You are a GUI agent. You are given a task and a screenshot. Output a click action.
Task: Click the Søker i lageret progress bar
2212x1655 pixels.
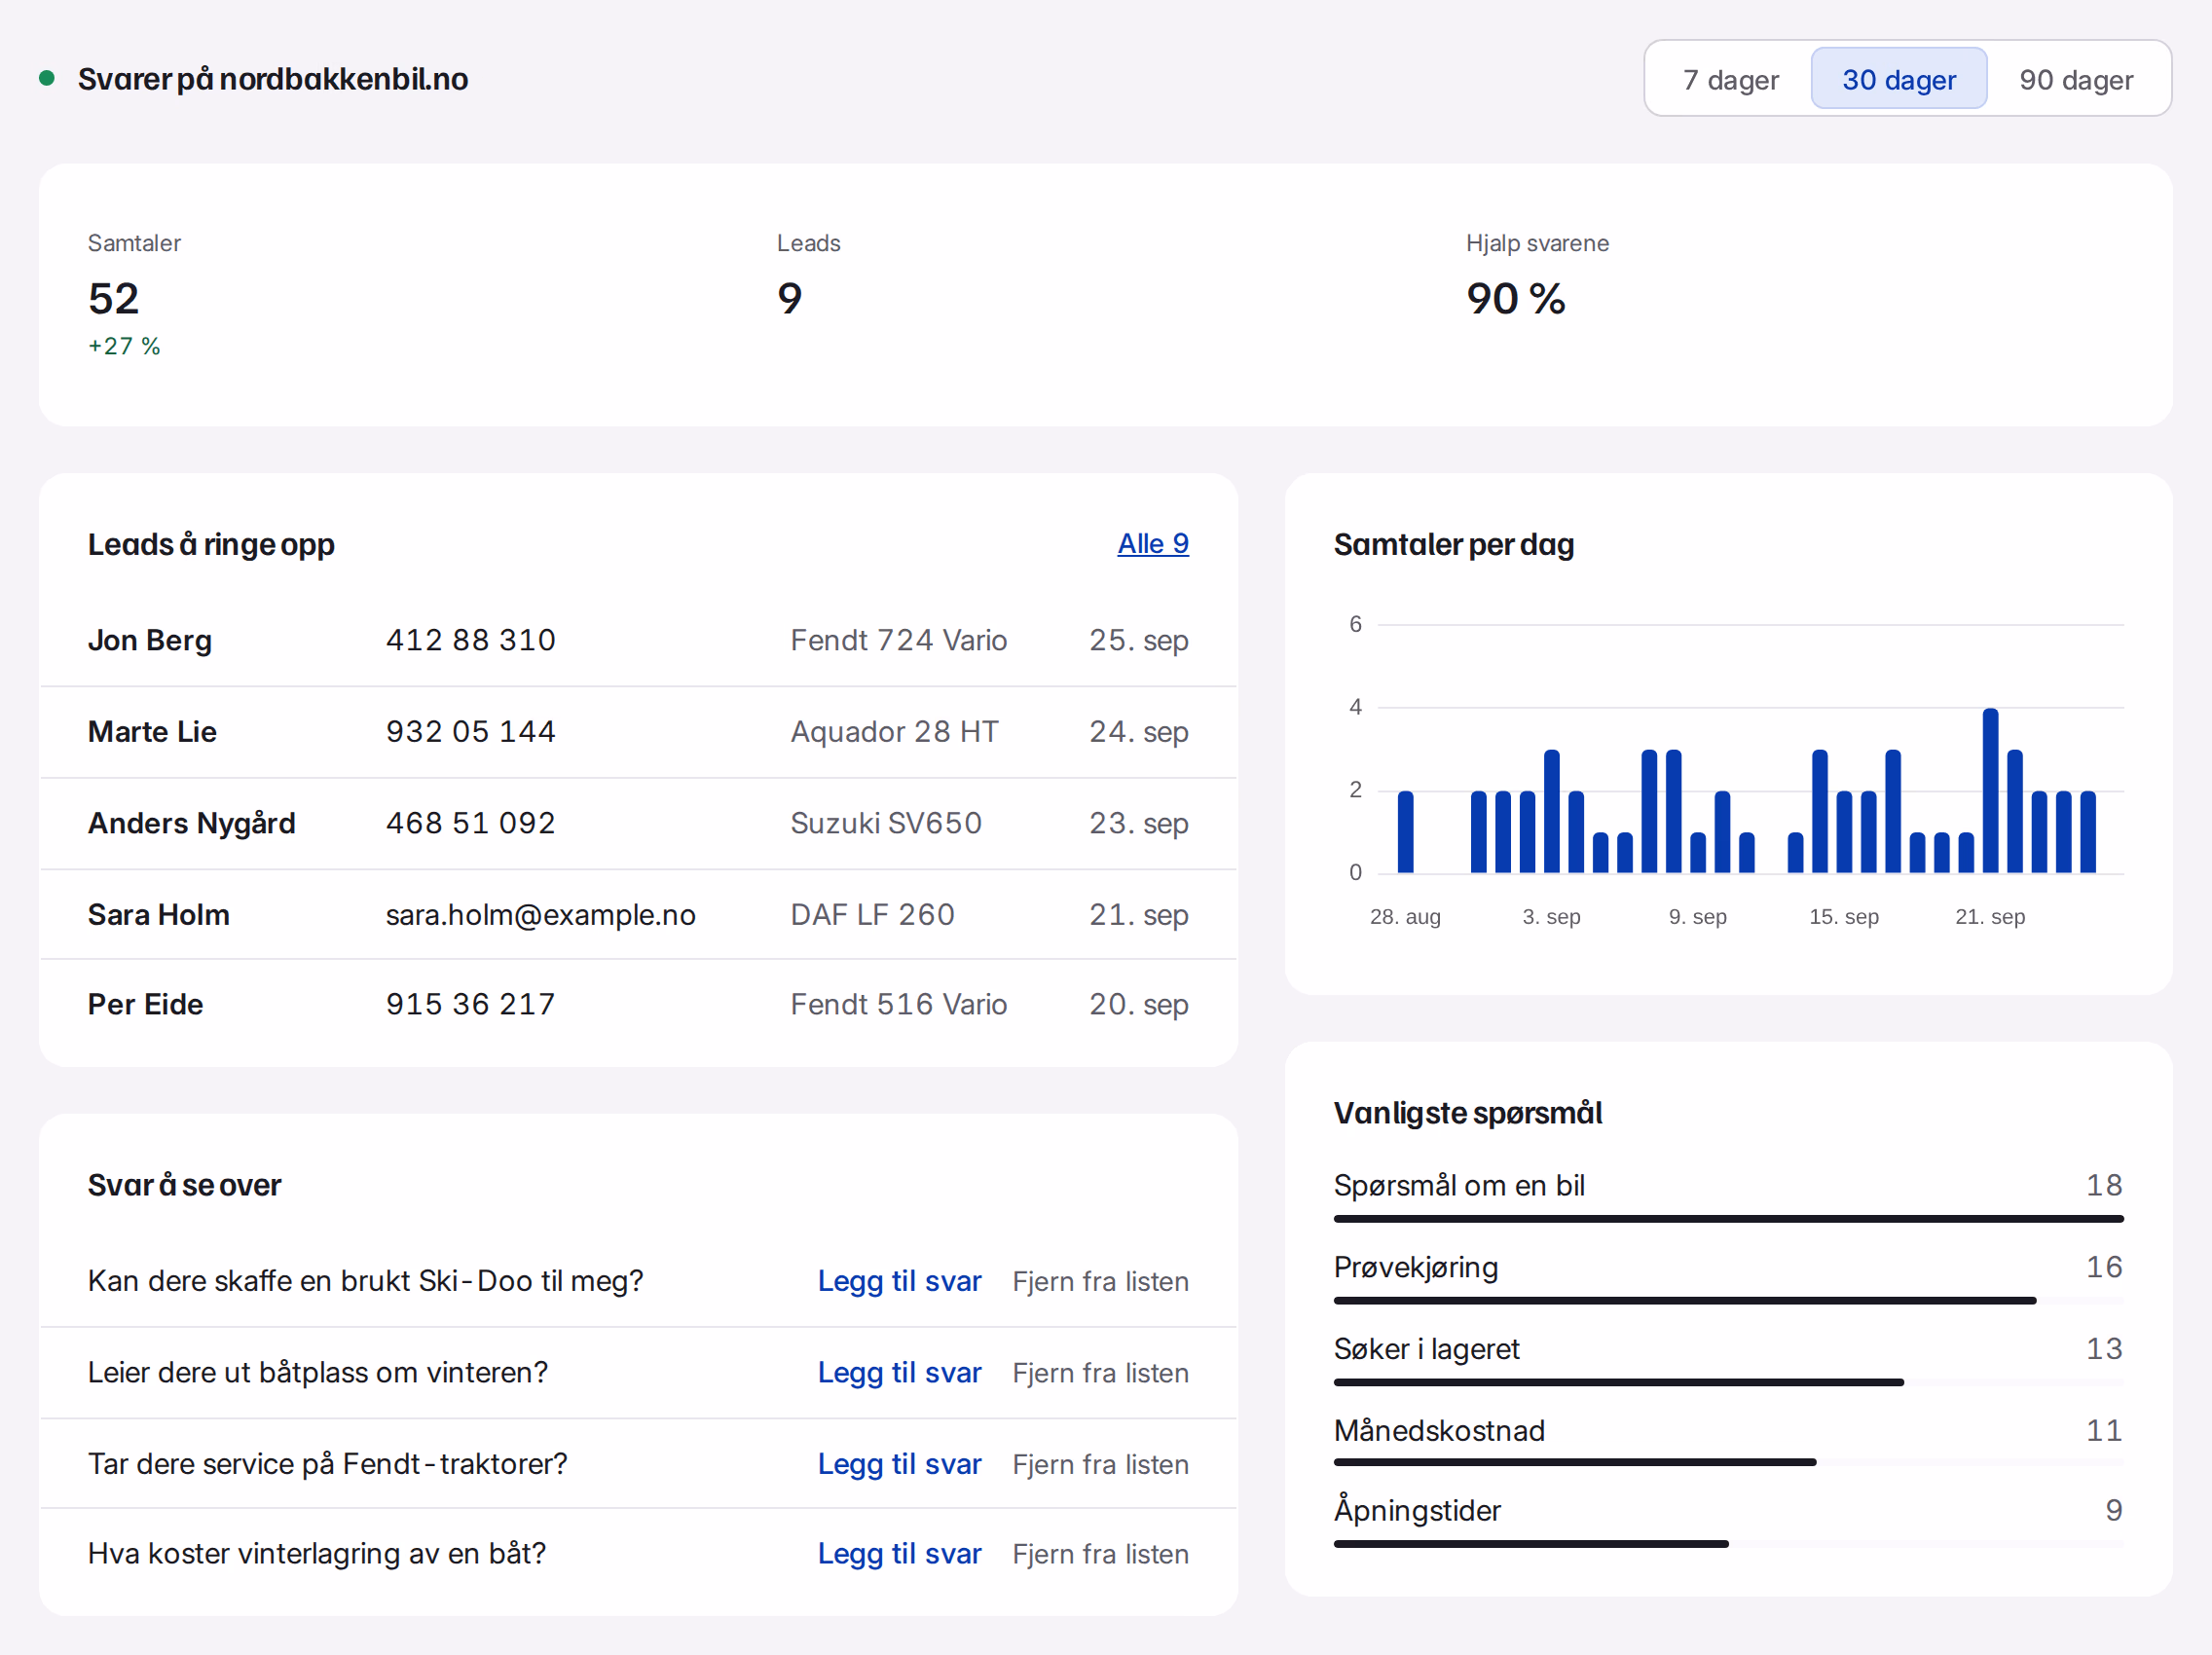(1728, 1382)
